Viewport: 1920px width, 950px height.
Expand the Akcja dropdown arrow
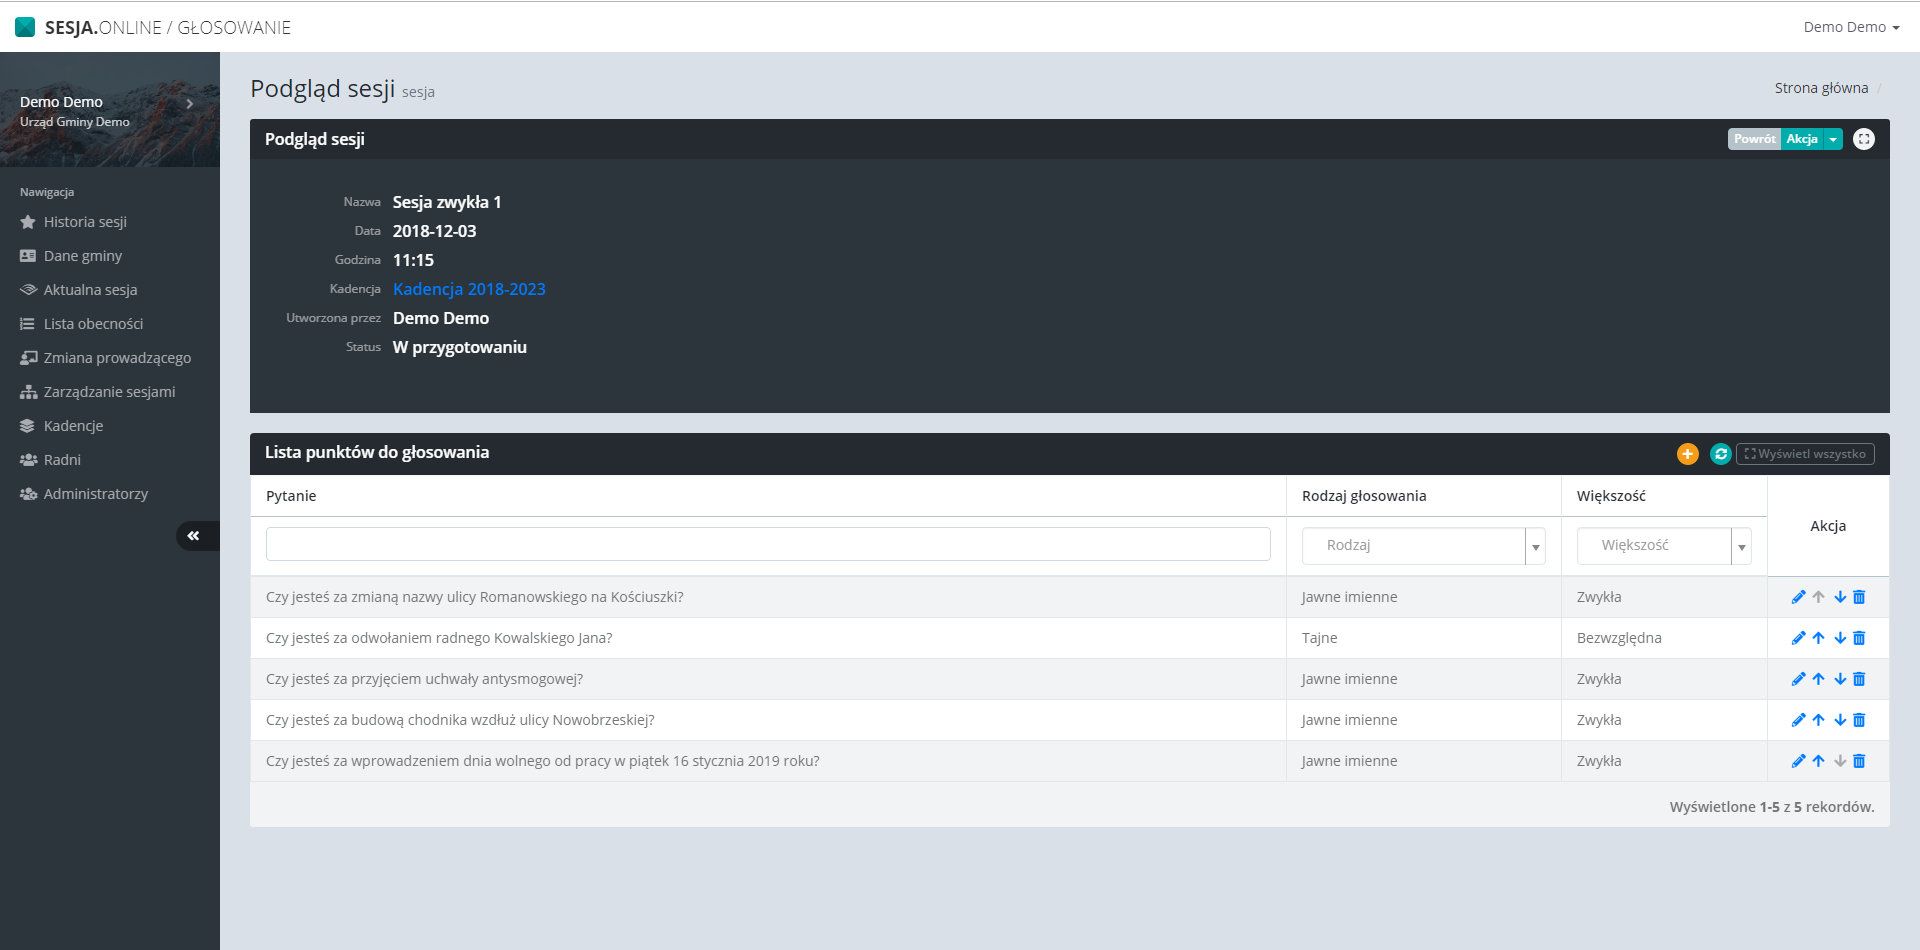click(x=1833, y=139)
